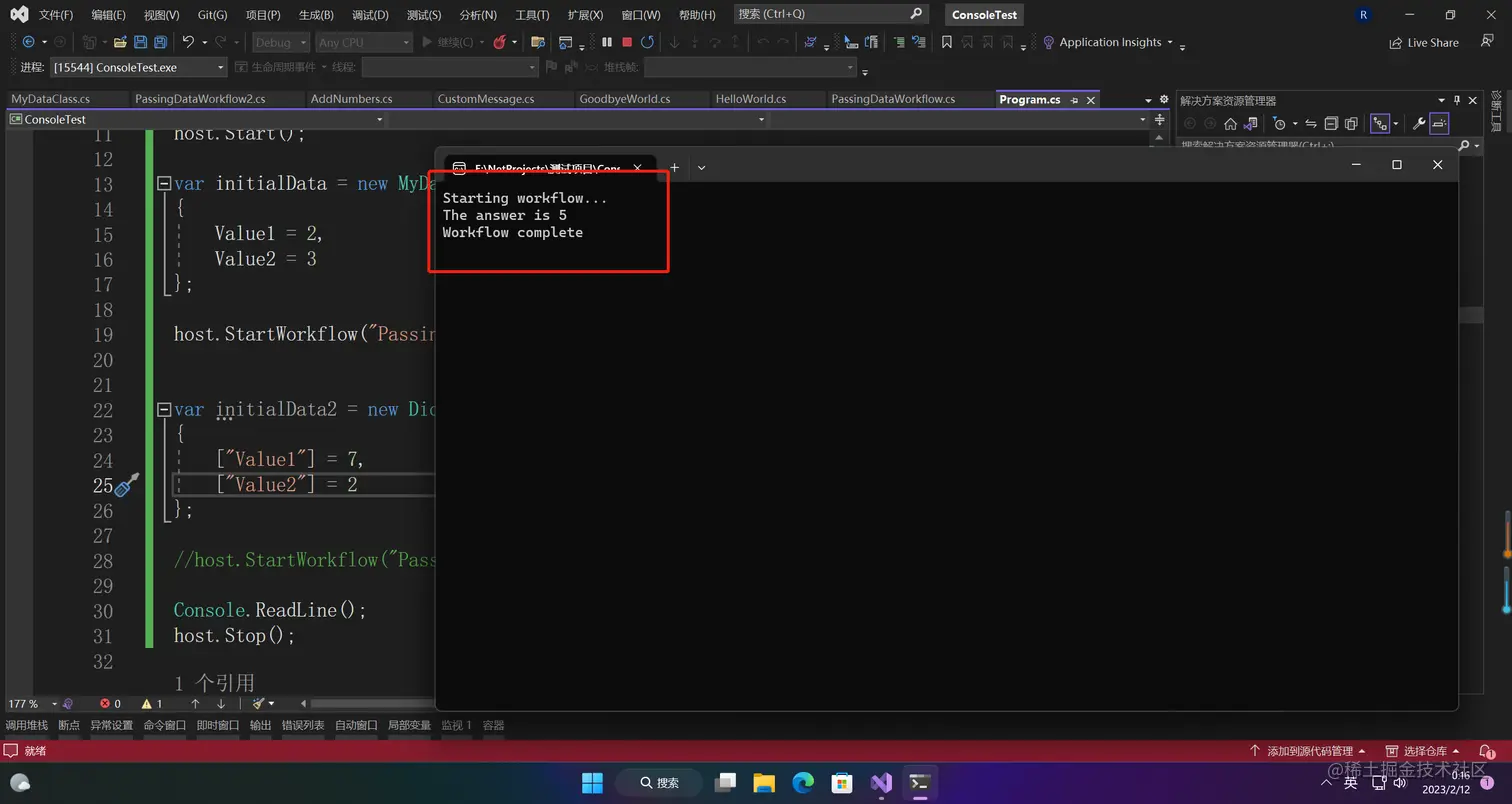
Task: Click the warning count indicator showing 1
Action: (152, 704)
